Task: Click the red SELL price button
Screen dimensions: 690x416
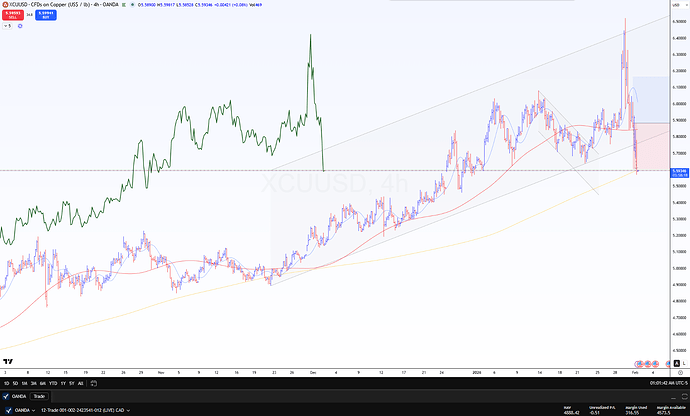Action: coord(13,15)
